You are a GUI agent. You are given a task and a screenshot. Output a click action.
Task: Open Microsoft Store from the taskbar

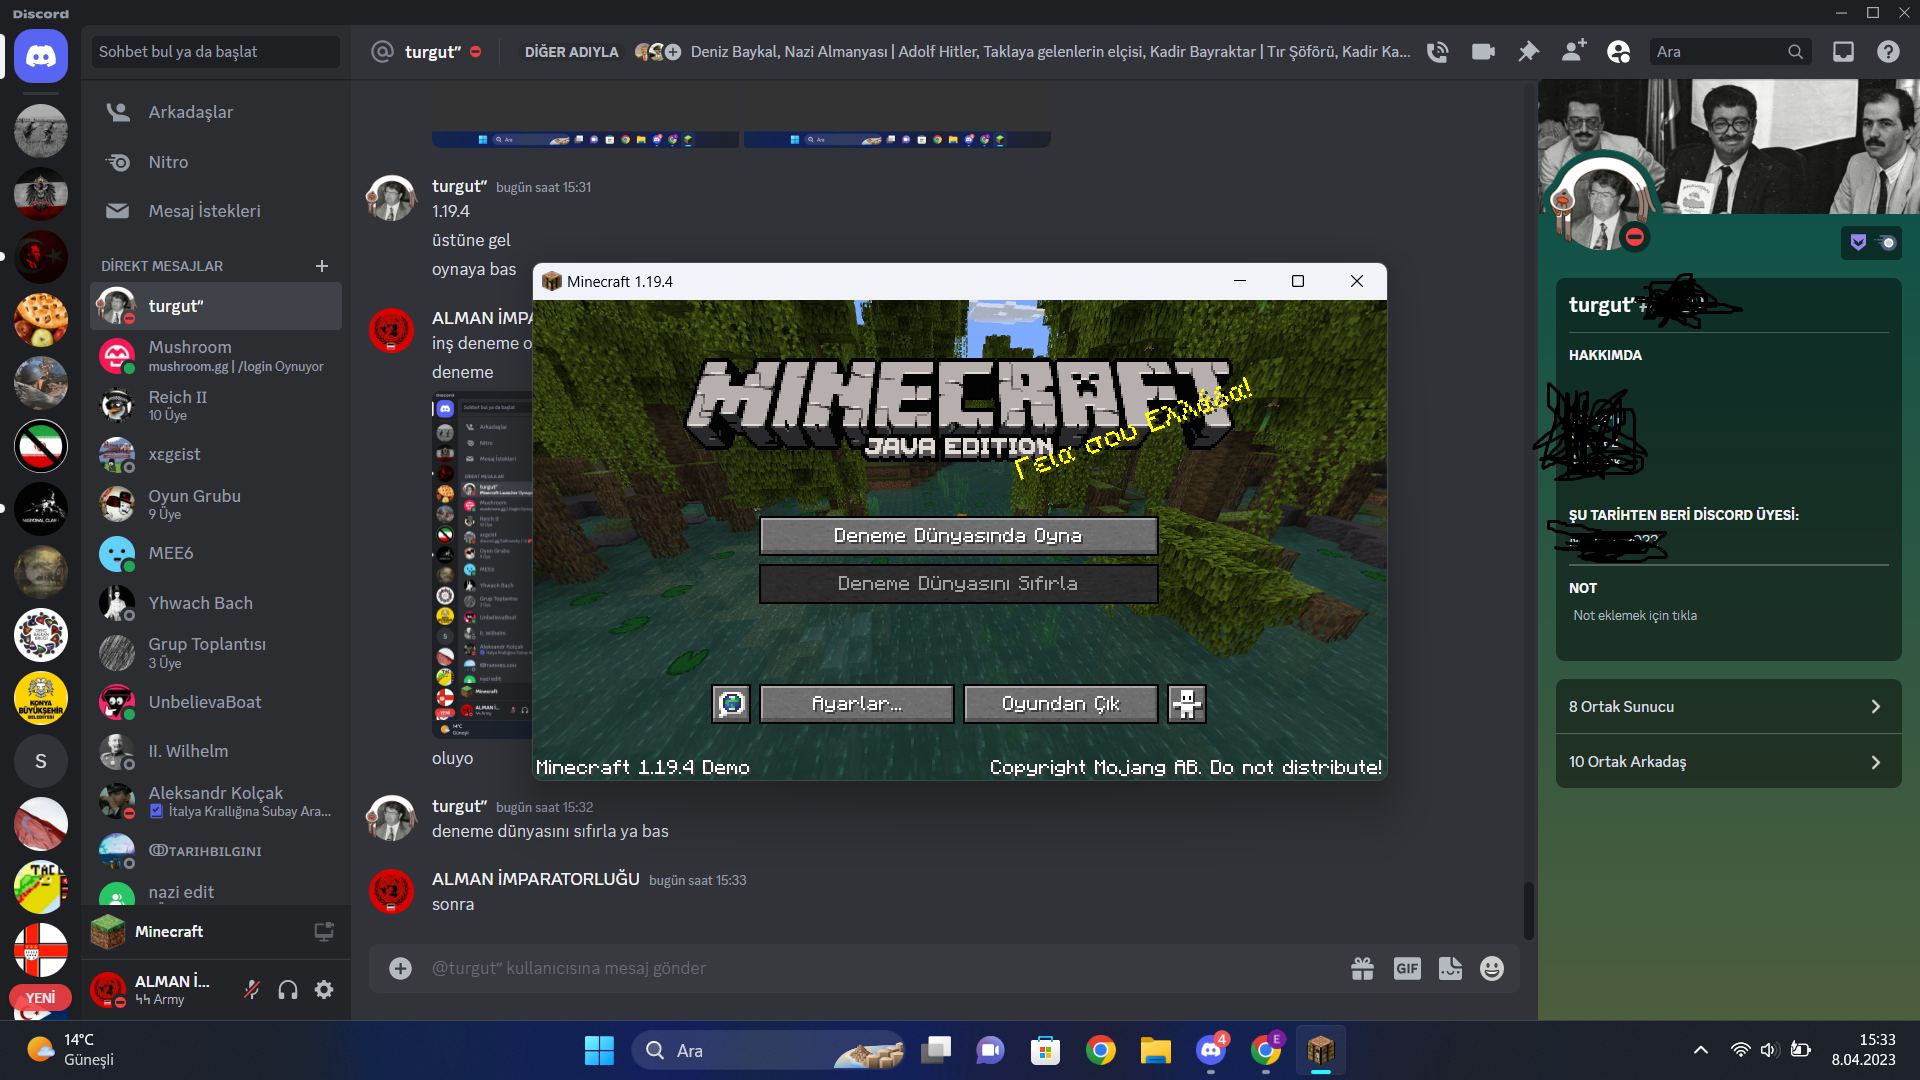click(1045, 1050)
